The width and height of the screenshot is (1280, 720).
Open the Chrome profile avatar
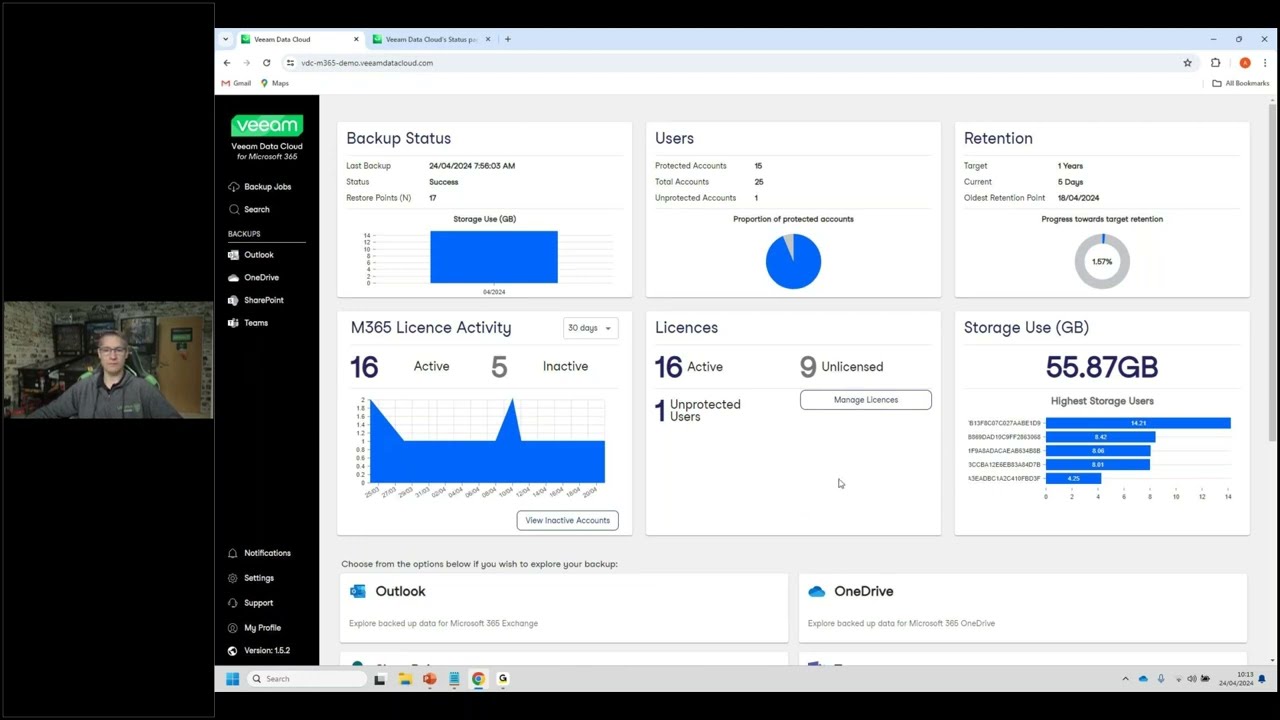(x=1245, y=63)
